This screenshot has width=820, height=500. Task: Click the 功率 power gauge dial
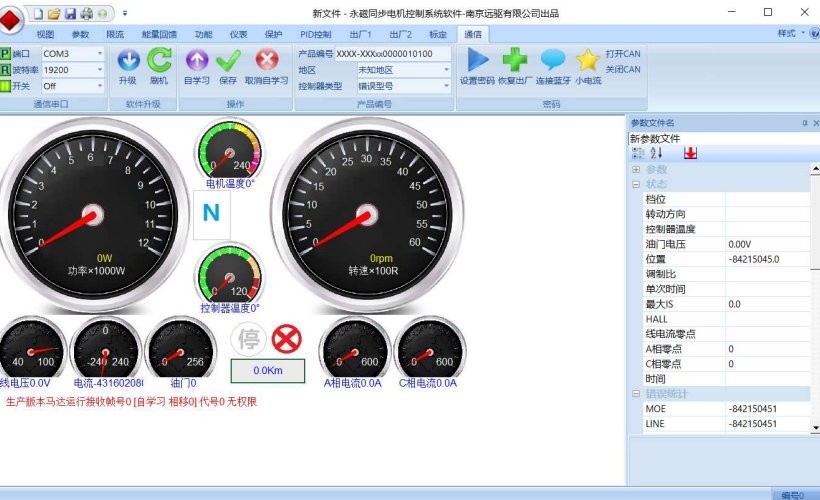point(93,215)
